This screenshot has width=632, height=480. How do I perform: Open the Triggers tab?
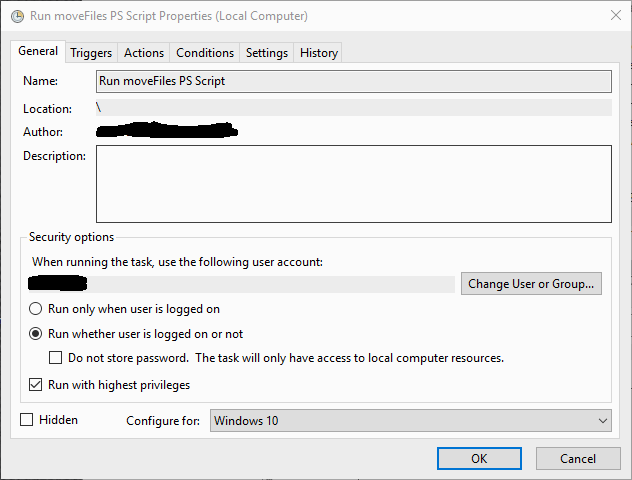pos(91,53)
